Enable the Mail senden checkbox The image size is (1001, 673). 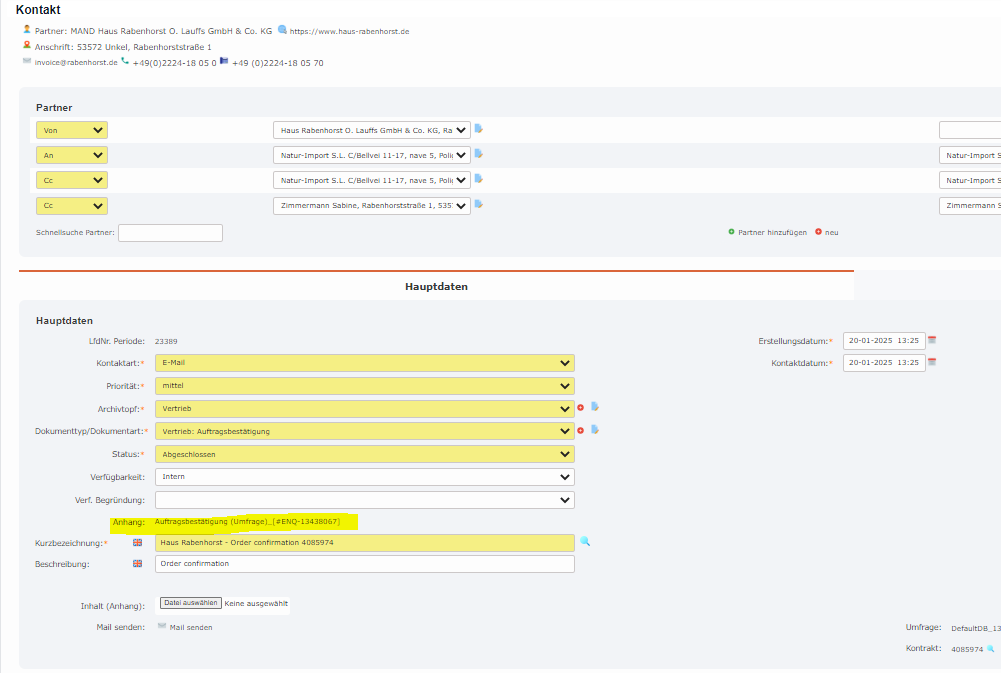coord(161,626)
